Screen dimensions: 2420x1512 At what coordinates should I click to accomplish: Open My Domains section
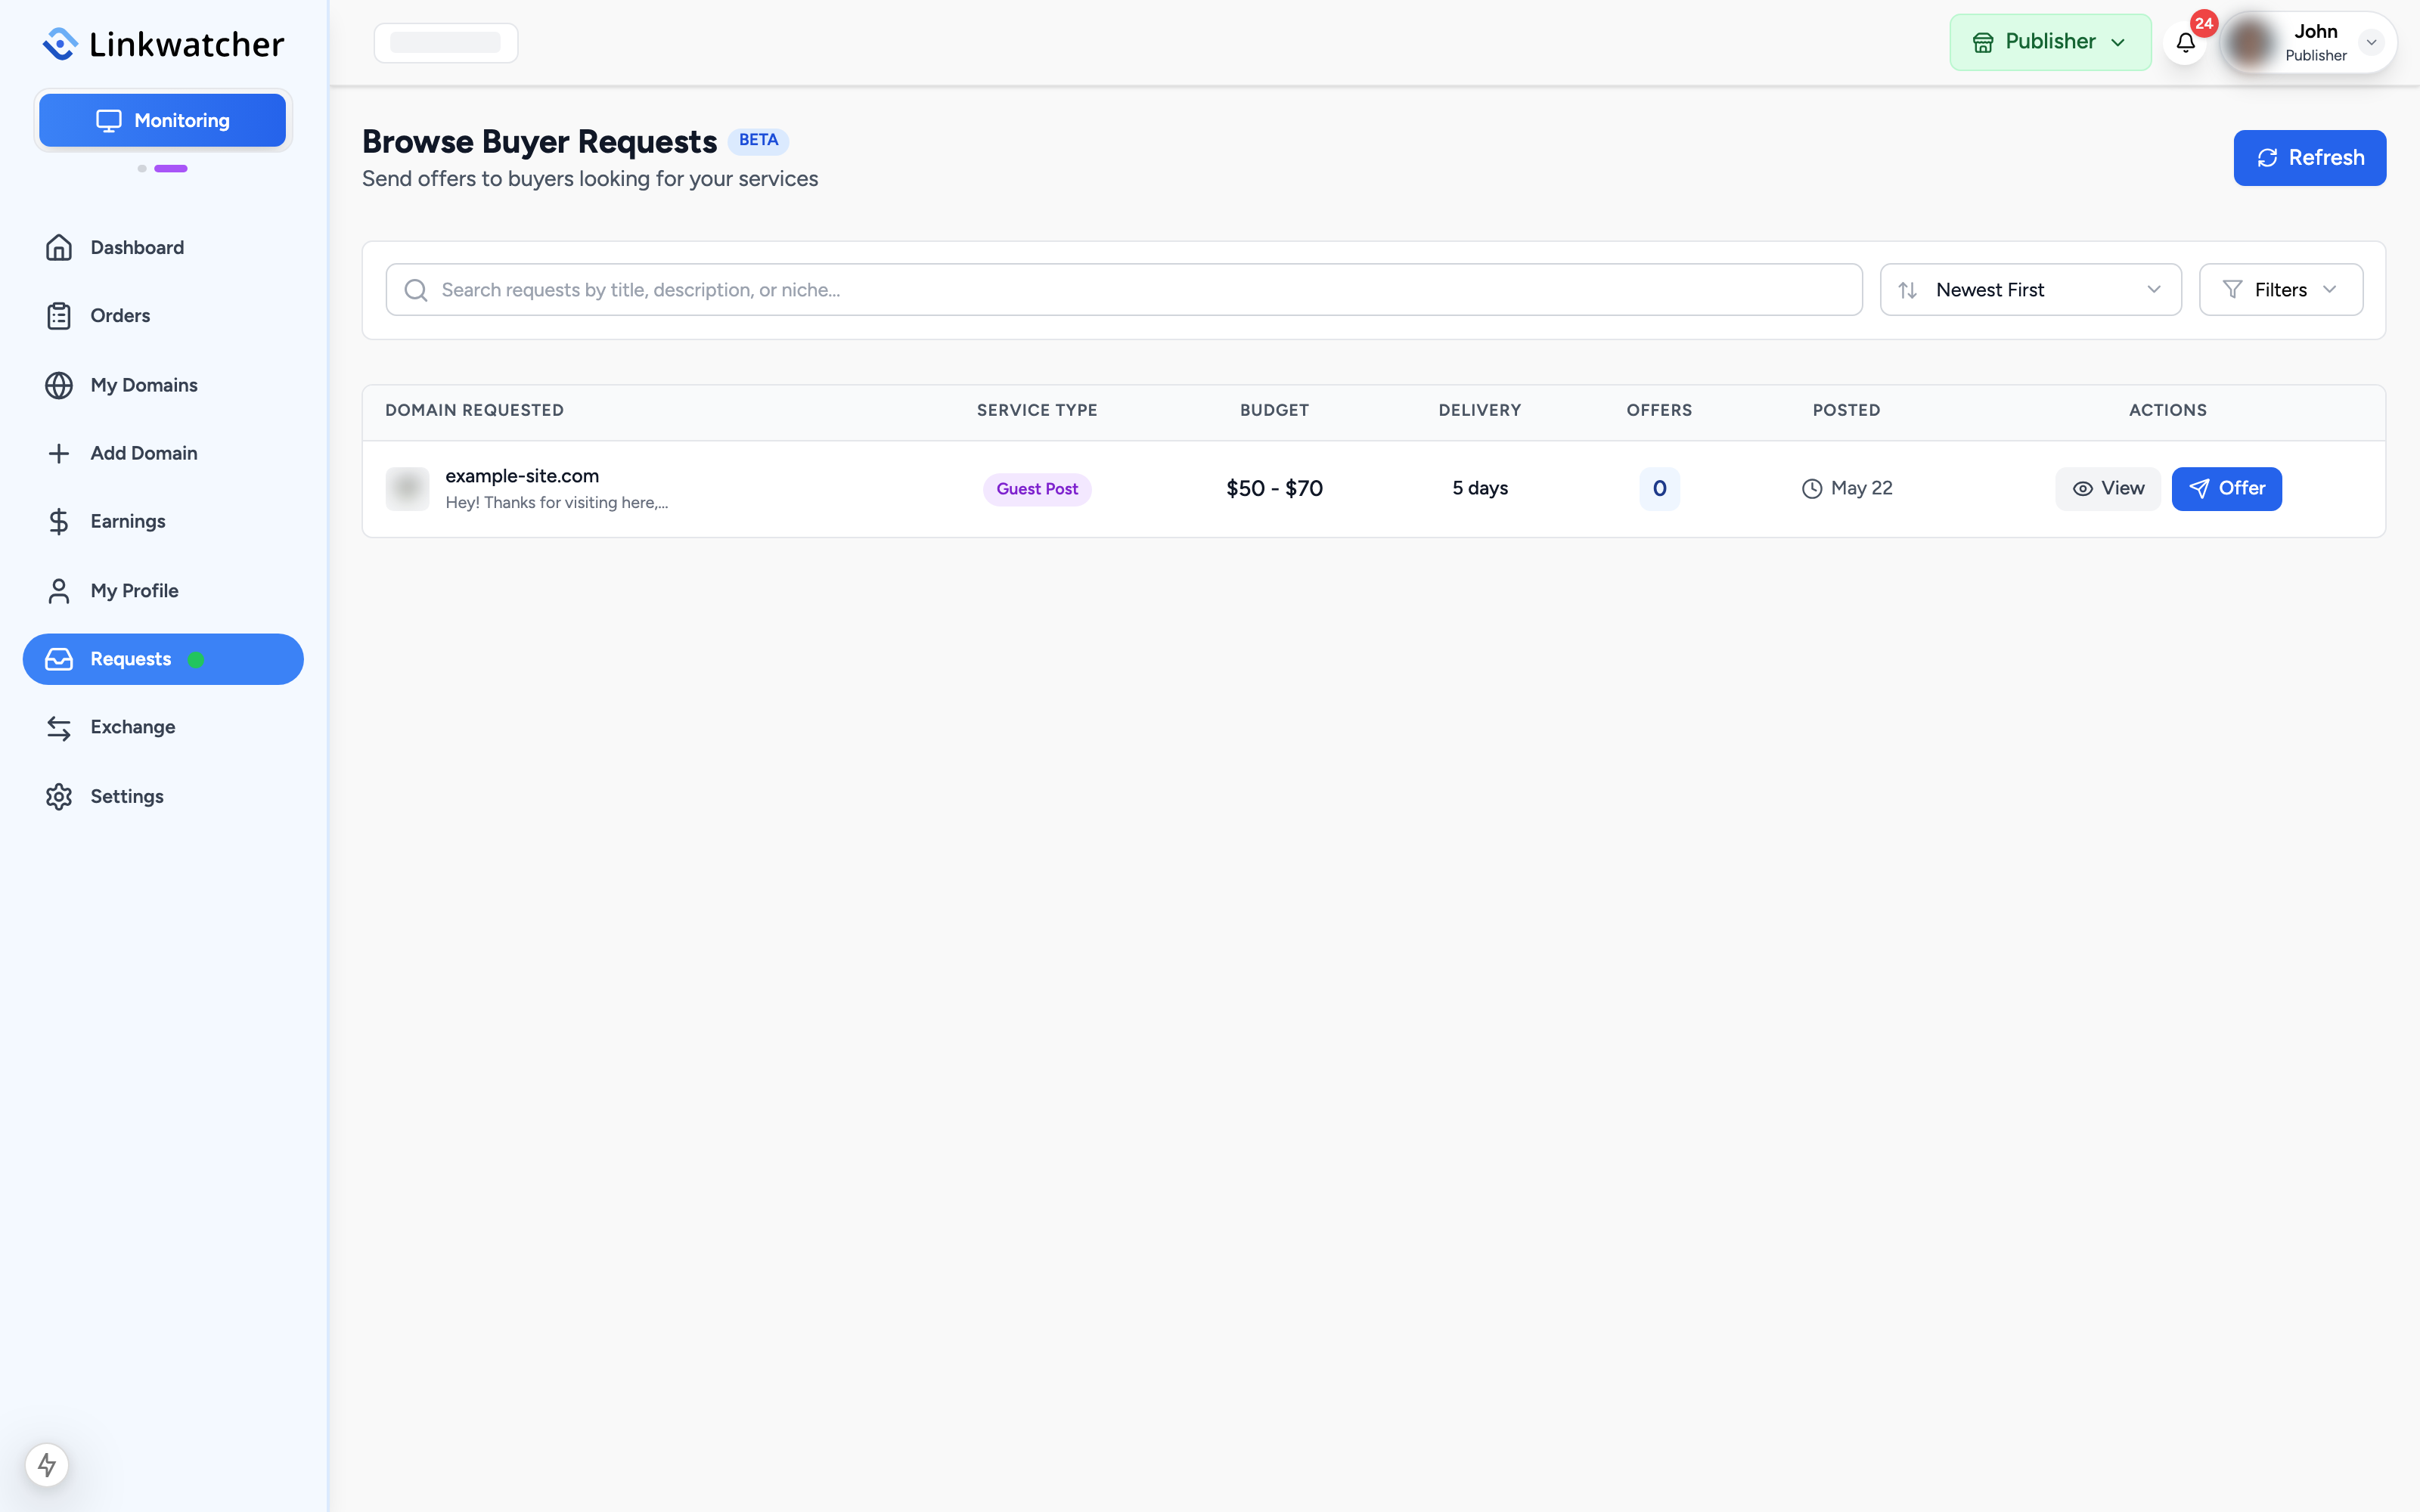point(163,385)
